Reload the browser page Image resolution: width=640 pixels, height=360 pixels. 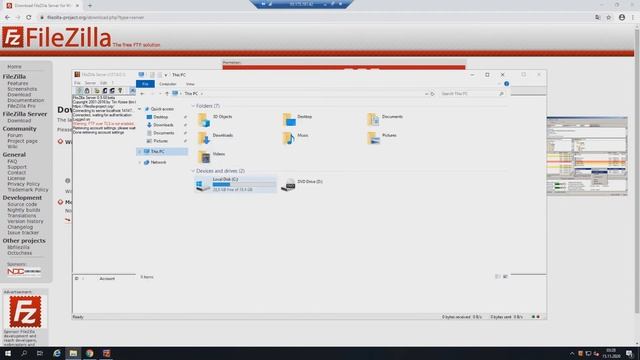click(x=29, y=18)
